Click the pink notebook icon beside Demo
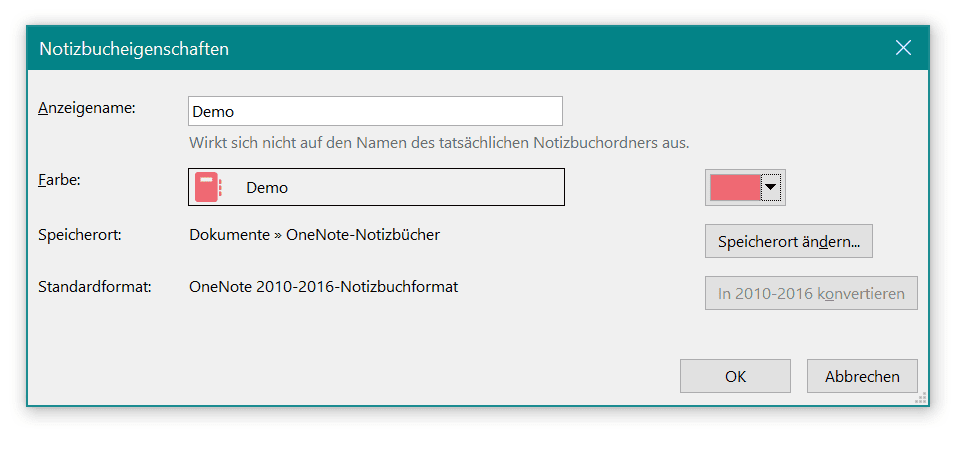The image size is (963, 453). tap(208, 187)
